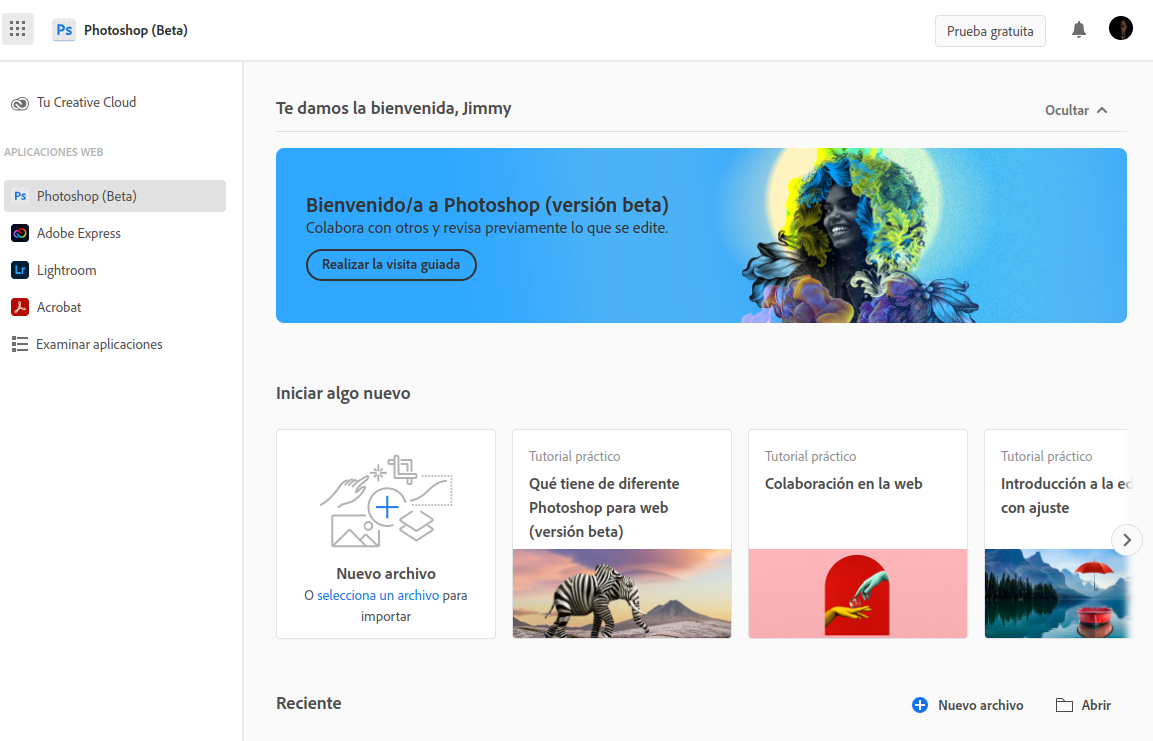Click the Lightroom Lr sidebar icon
The width and height of the screenshot is (1153, 741).
click(20, 270)
